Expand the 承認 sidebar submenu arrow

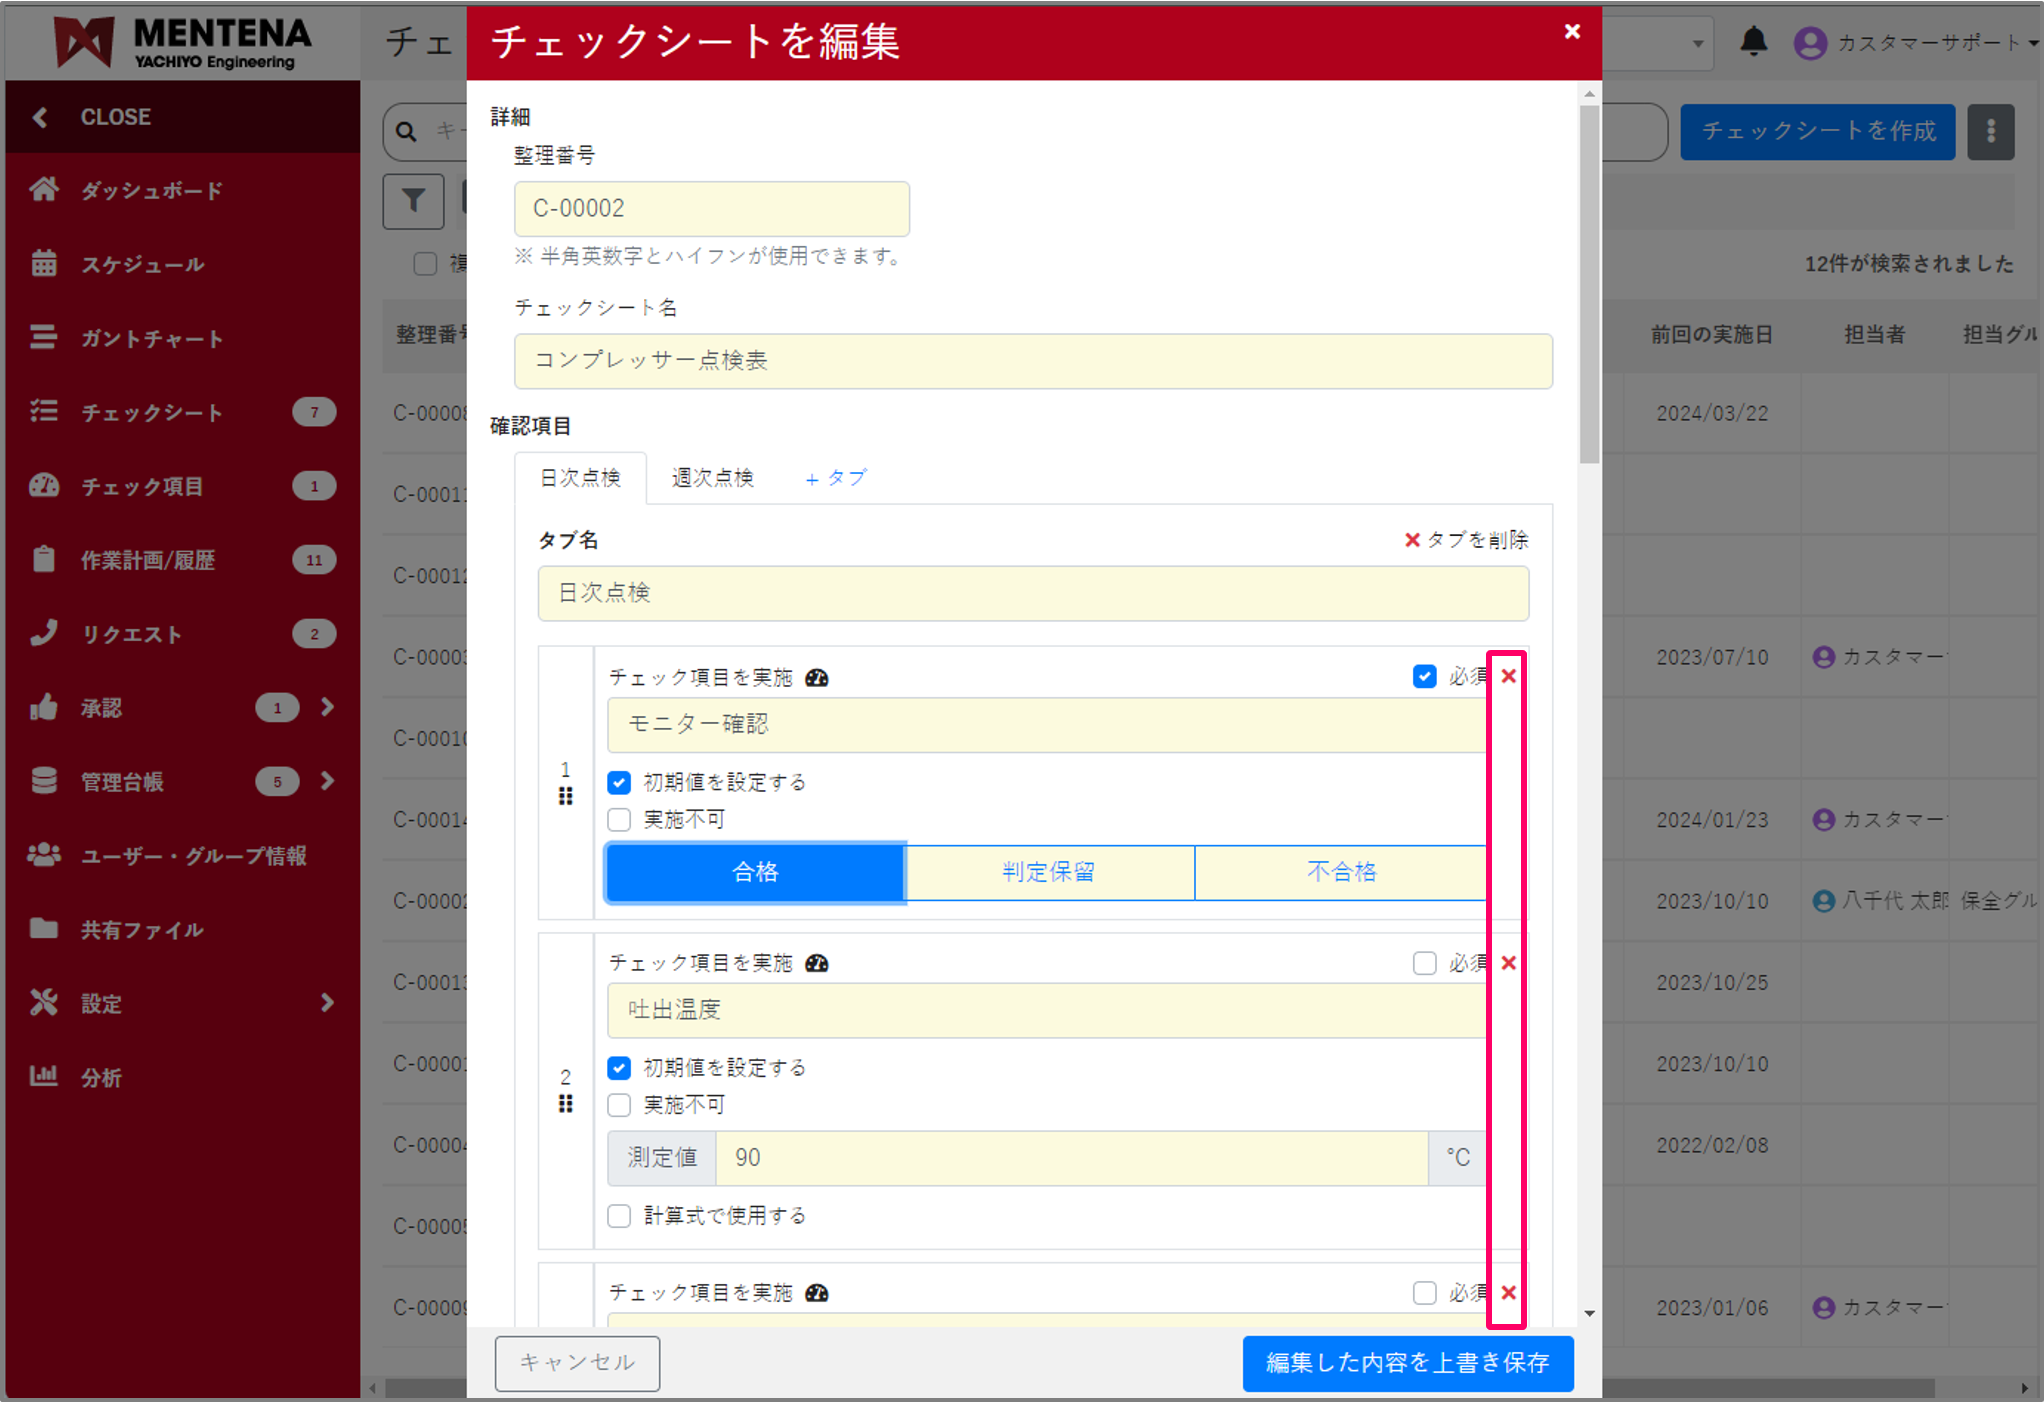point(328,708)
